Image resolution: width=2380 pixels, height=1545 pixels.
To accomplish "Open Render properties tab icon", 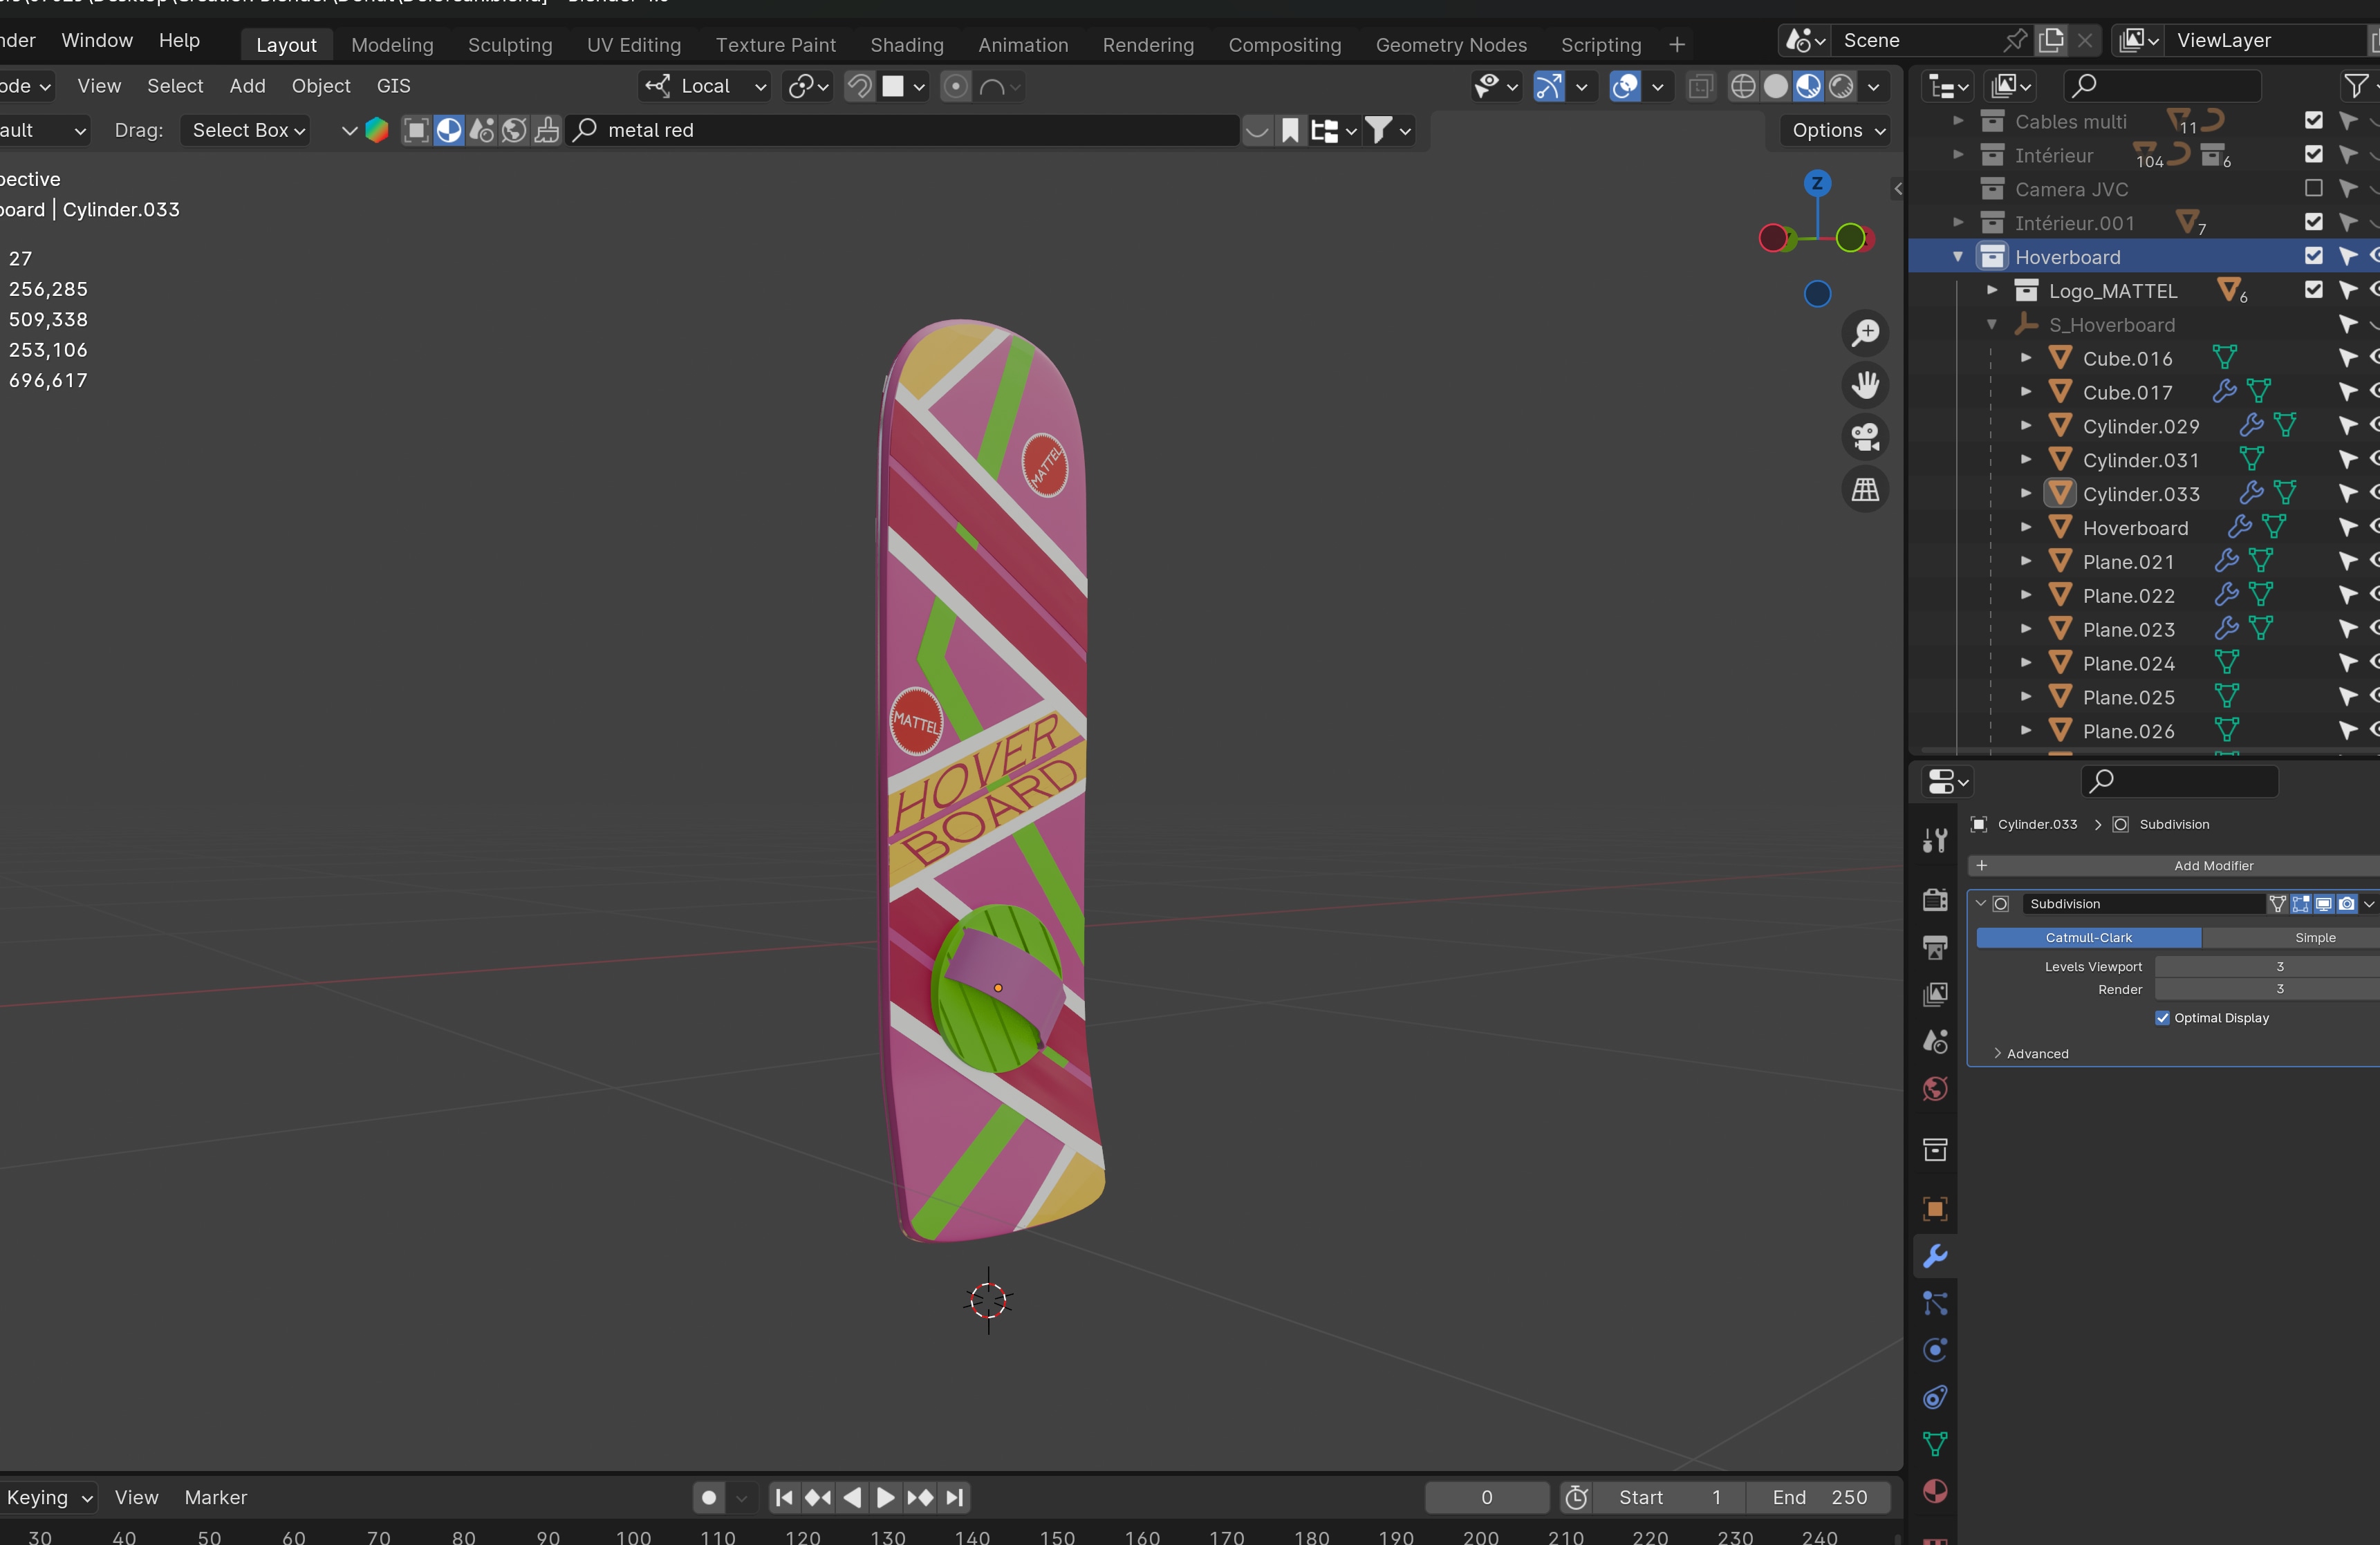I will coord(1935,899).
